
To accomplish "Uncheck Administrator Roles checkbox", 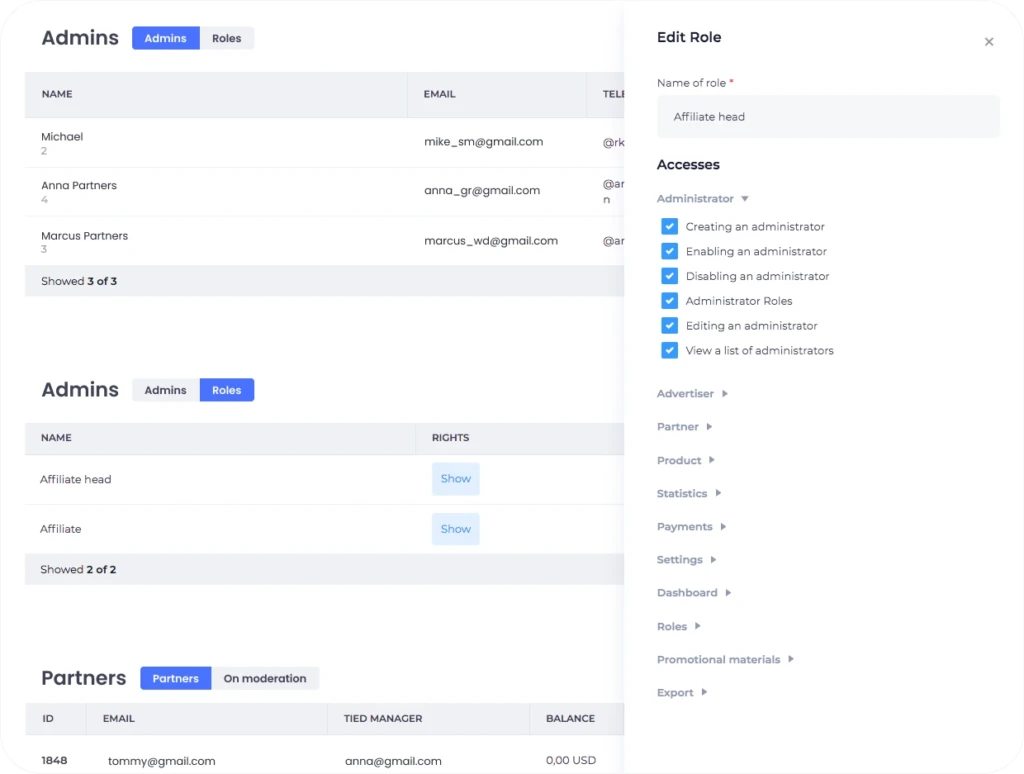I will [669, 301].
